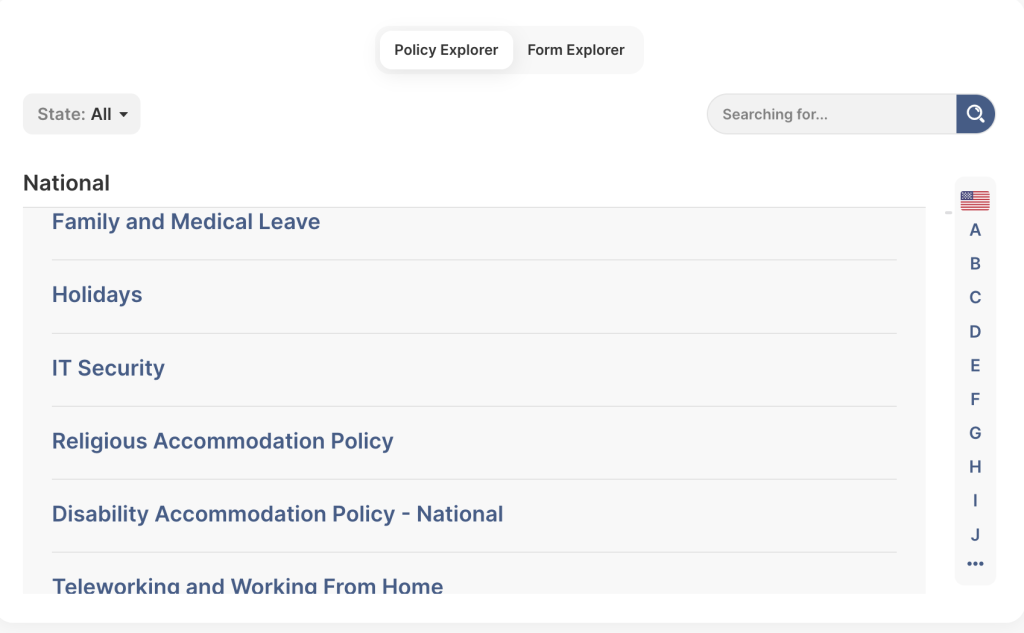
Task: Open the three-dots more letters icon
Action: tap(975, 564)
